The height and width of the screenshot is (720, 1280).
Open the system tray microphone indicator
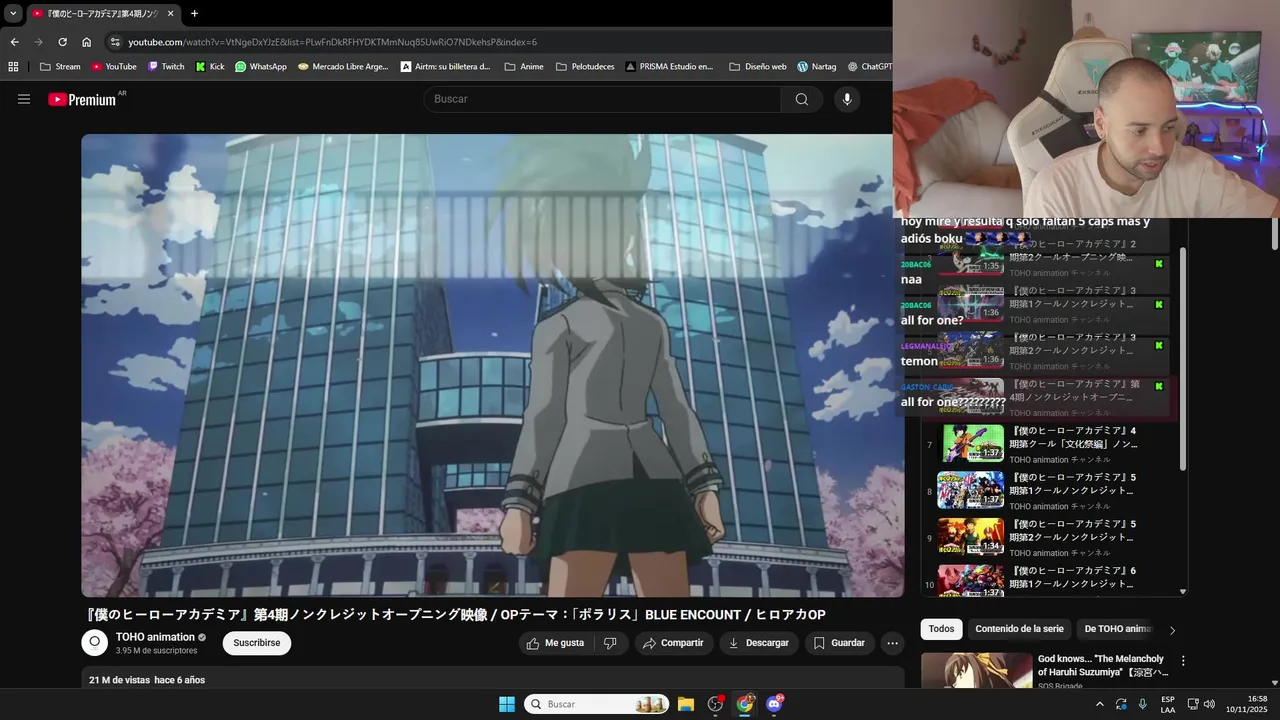[1143, 704]
